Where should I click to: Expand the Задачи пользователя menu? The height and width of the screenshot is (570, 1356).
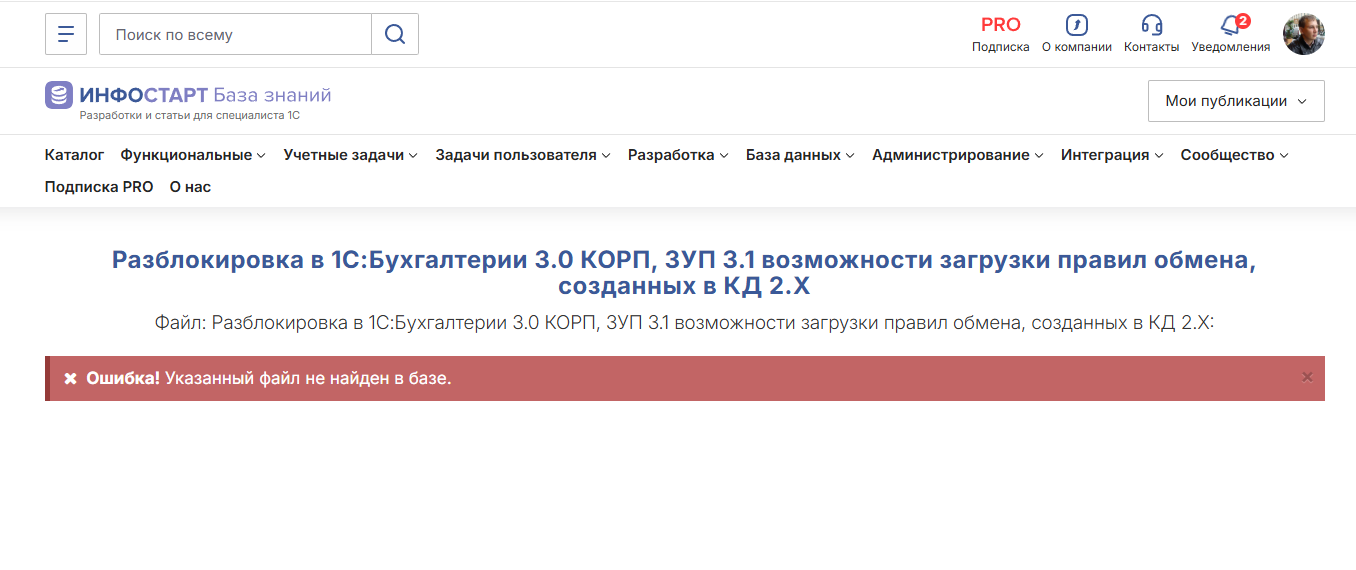(523, 155)
